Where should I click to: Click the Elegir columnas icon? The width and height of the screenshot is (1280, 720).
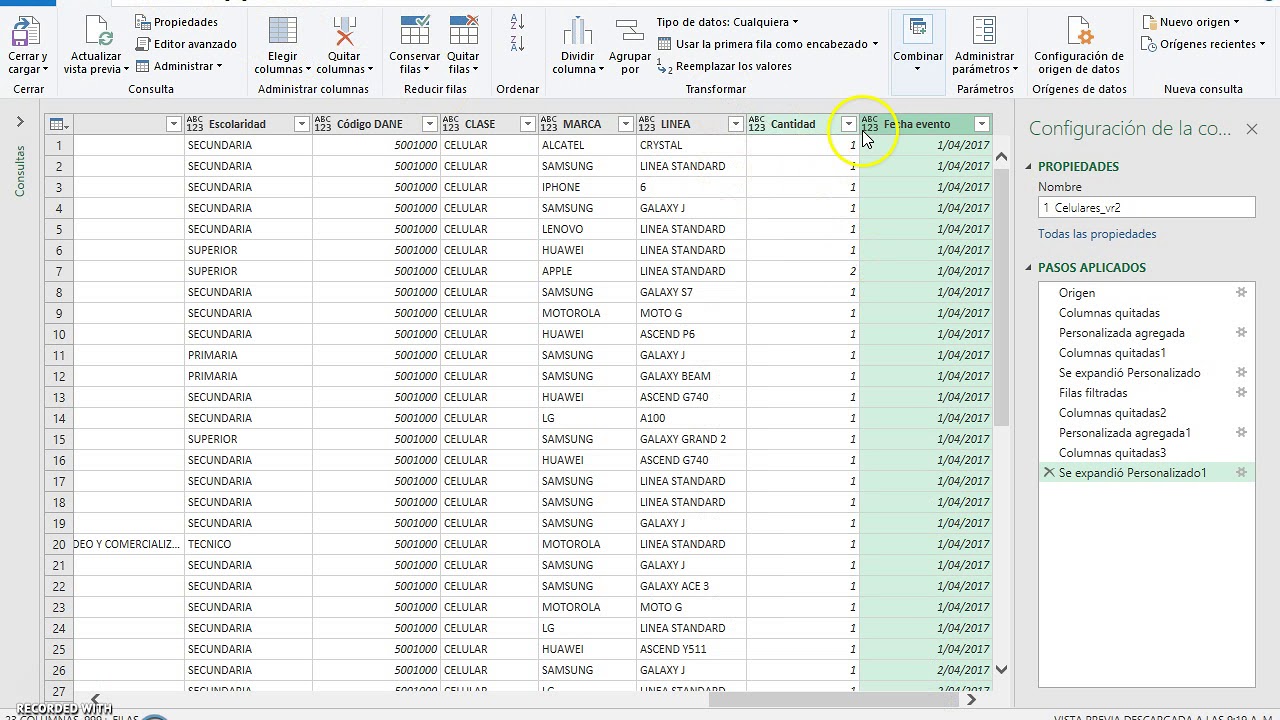click(283, 31)
